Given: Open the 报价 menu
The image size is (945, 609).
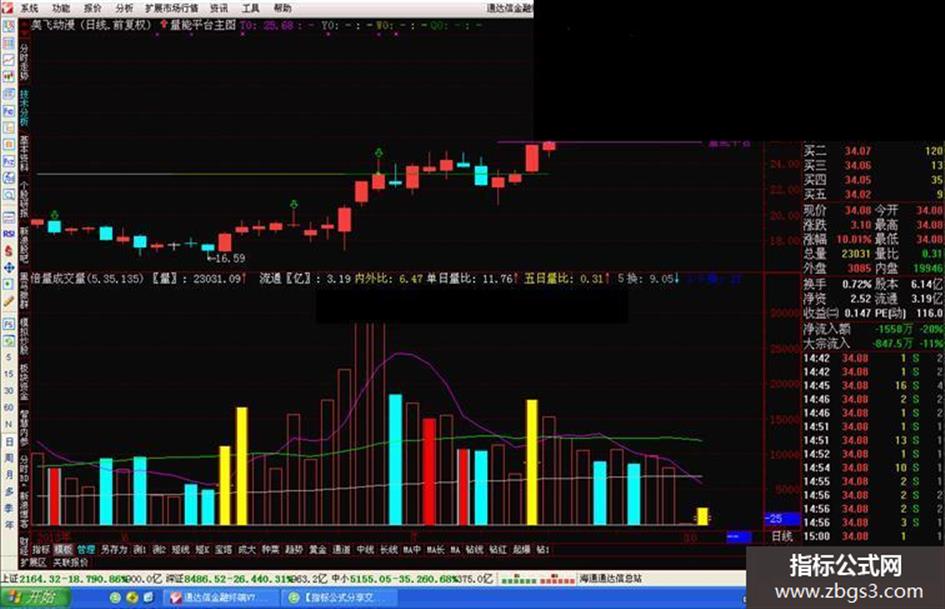Looking at the screenshot, I should (x=92, y=8).
